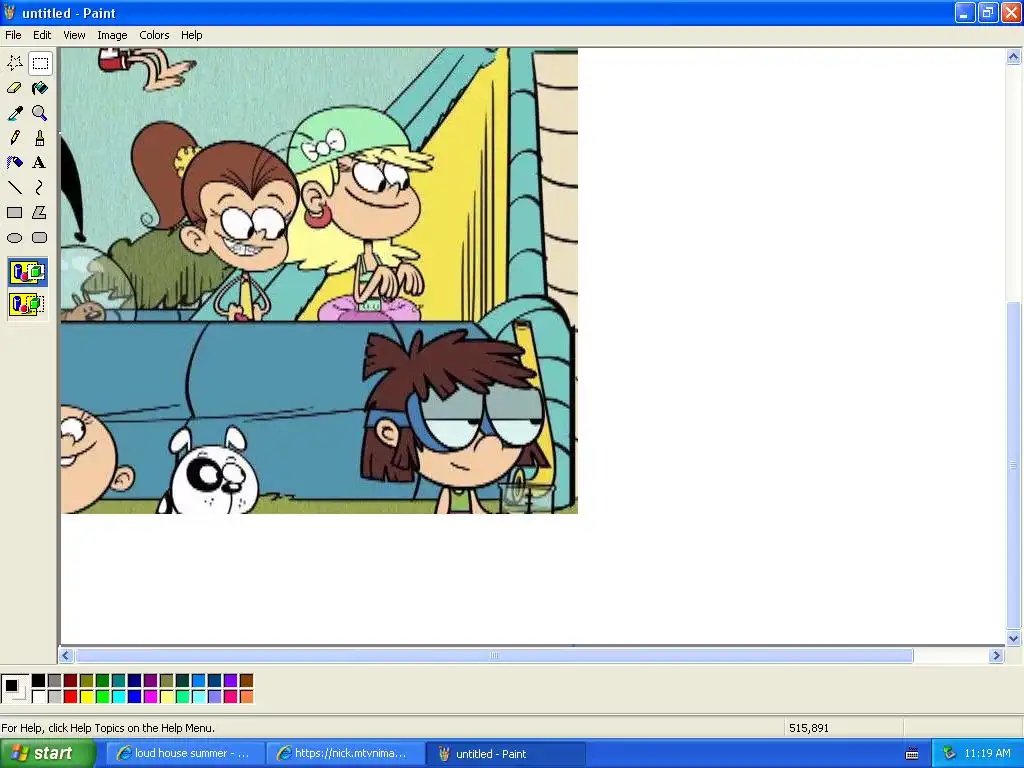Click the 'For Help, click Help Topics' status text
This screenshot has width=1024, height=768.
[x=108, y=728]
